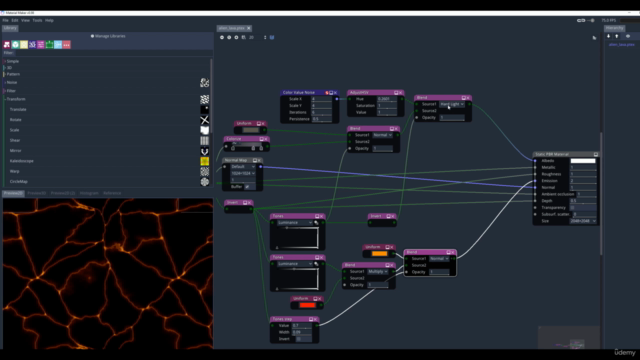
Task: Click the orange Uniform color swatch
Action: tap(379, 253)
